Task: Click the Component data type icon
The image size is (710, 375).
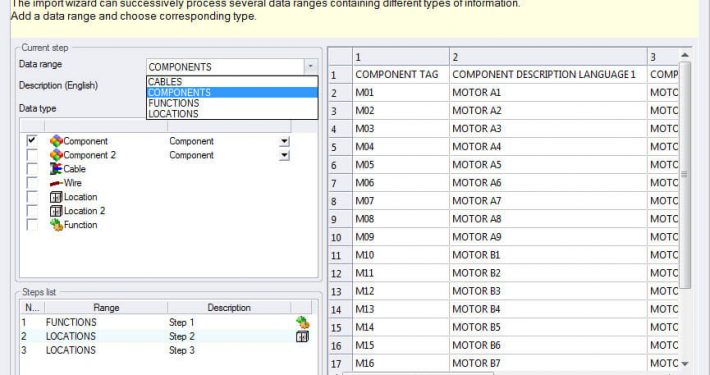Action: 56,141
